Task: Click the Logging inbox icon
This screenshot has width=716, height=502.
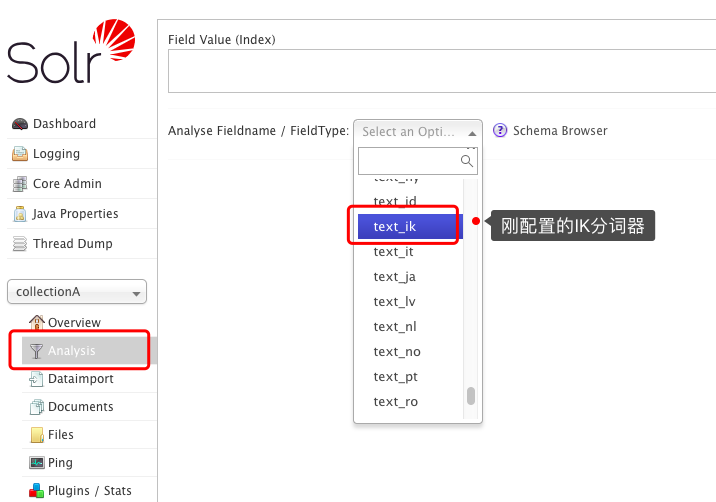Action: pyautogui.click(x=20, y=154)
